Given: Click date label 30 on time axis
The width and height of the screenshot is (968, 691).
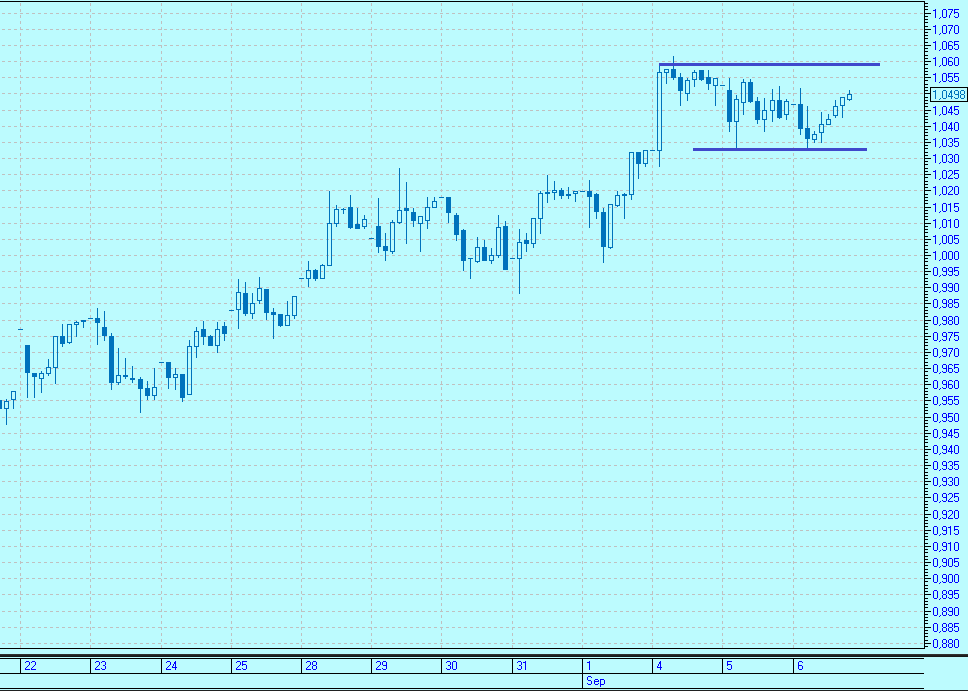Looking at the screenshot, I should point(451,666).
